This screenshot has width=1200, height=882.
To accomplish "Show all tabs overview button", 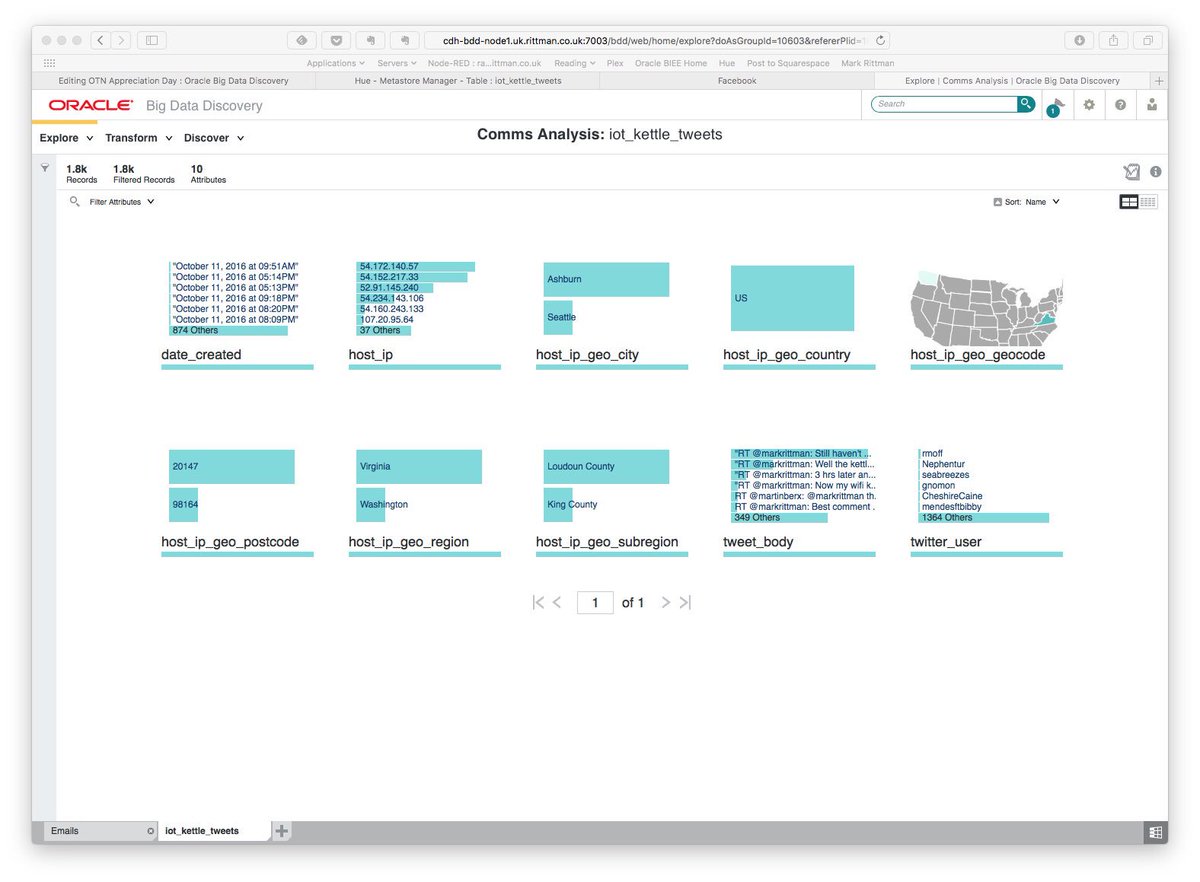I will click(x=1147, y=40).
